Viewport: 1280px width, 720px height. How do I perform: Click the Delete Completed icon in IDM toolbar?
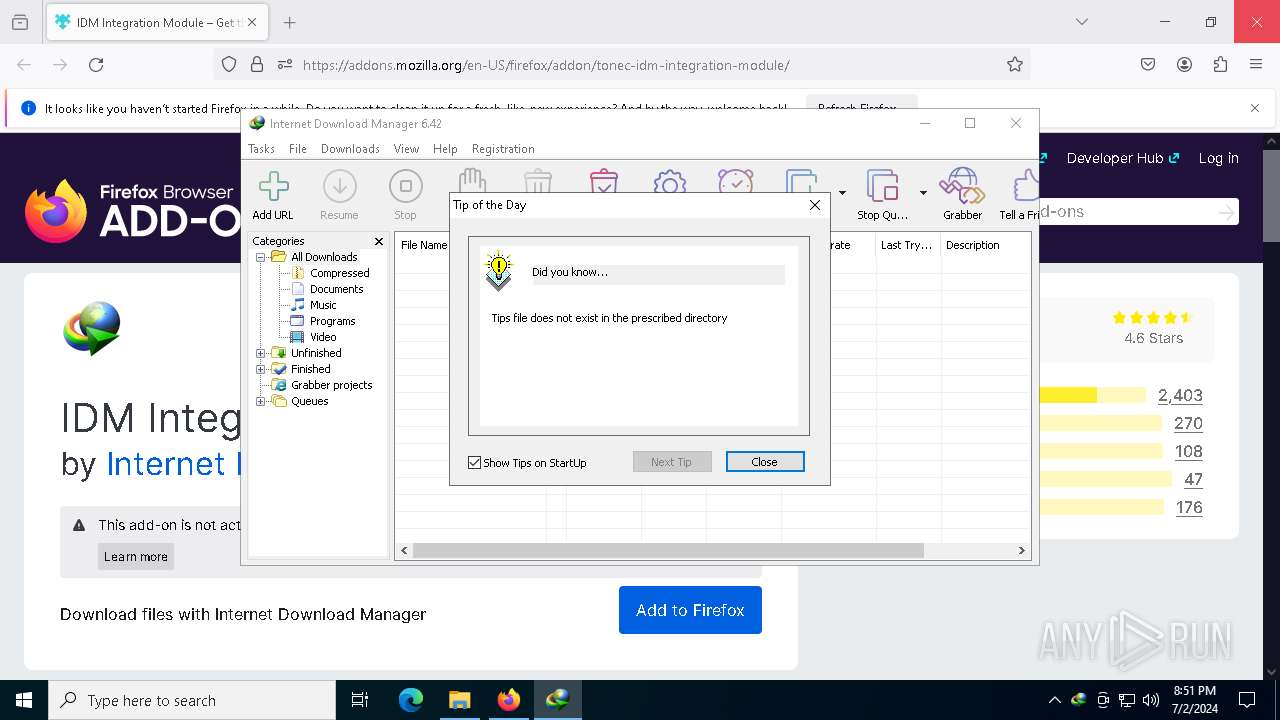point(604,180)
